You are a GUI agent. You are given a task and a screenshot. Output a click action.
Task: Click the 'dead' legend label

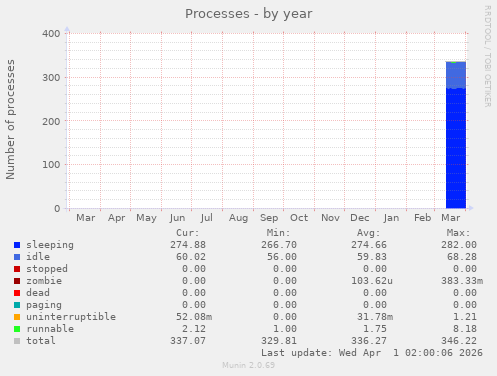click(x=38, y=293)
